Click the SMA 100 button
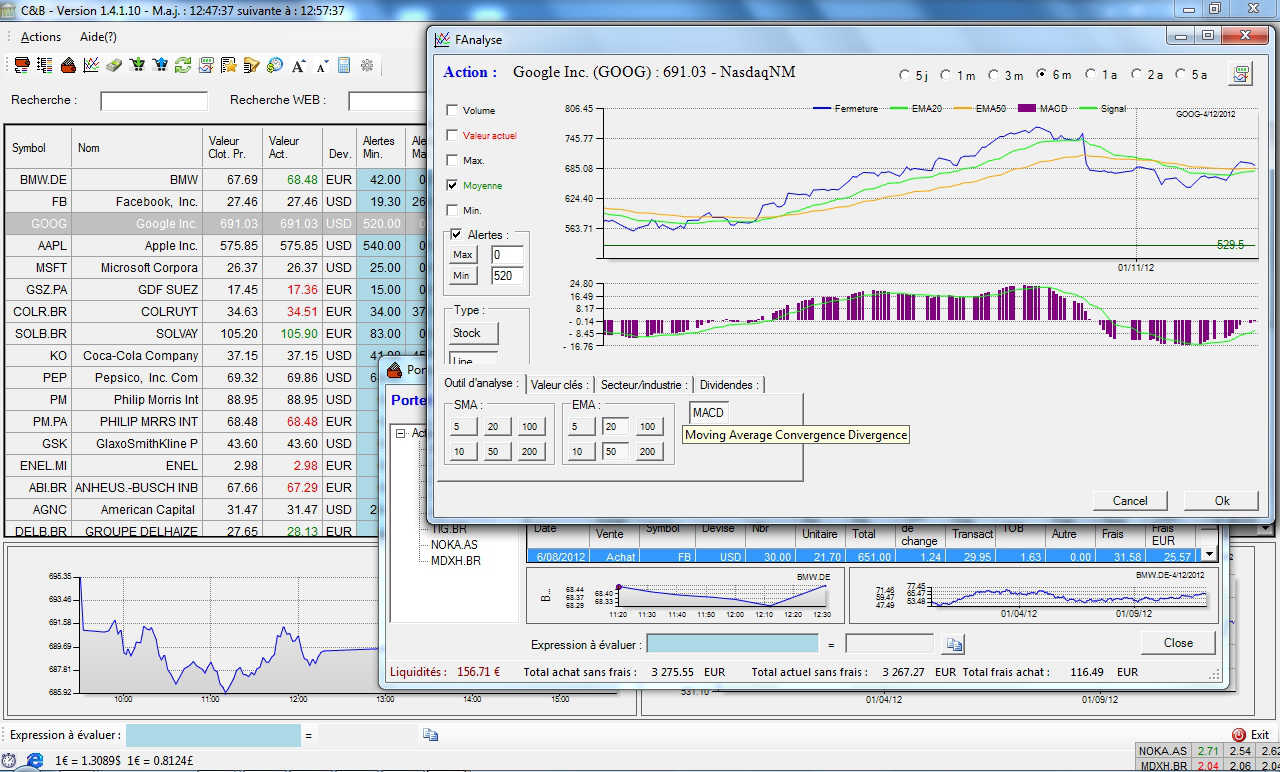The height and width of the screenshot is (772, 1280). (530, 427)
